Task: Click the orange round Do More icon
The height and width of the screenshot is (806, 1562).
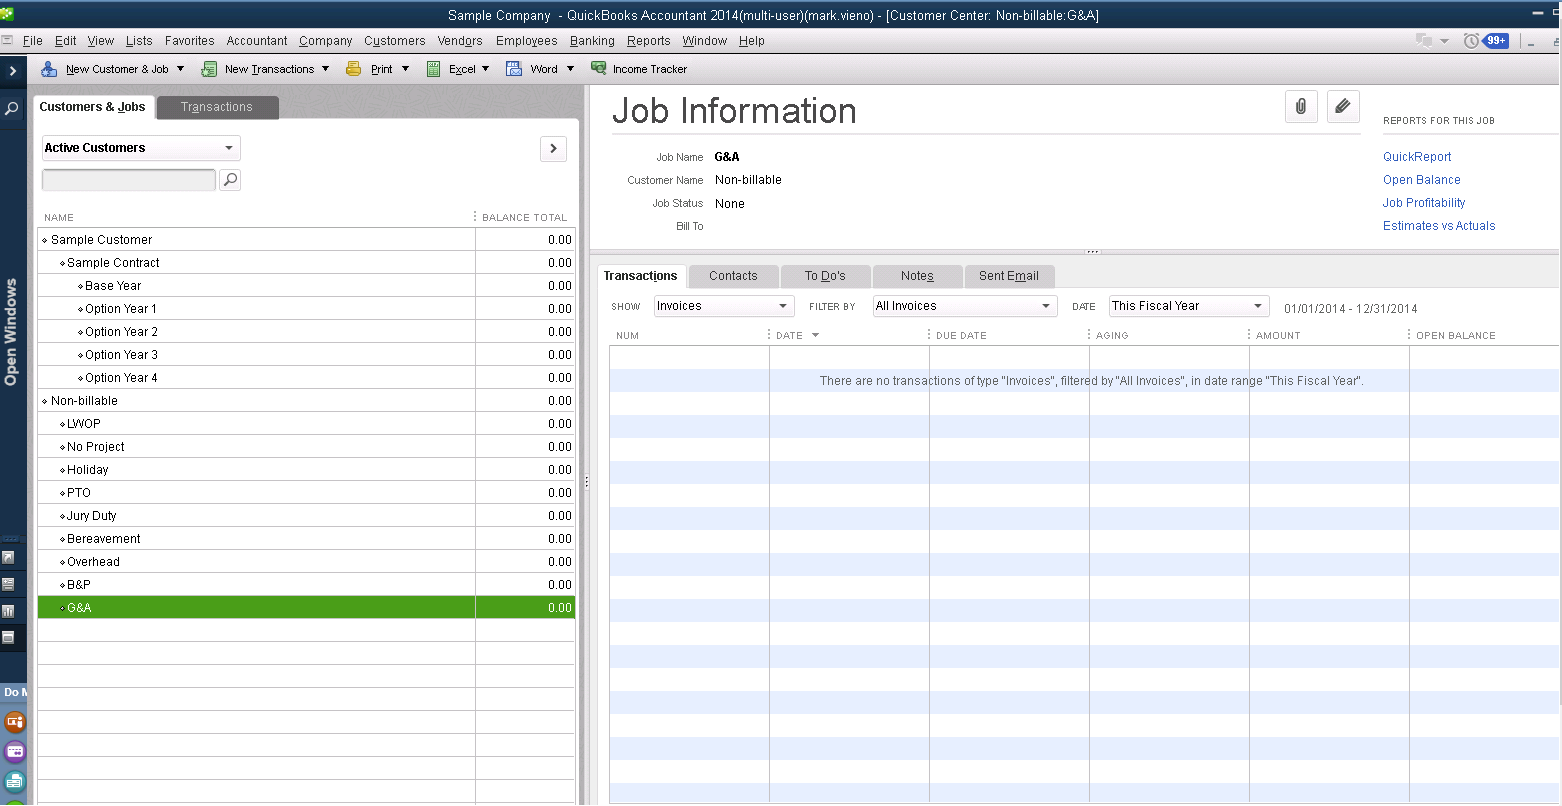Action: [x=15, y=721]
